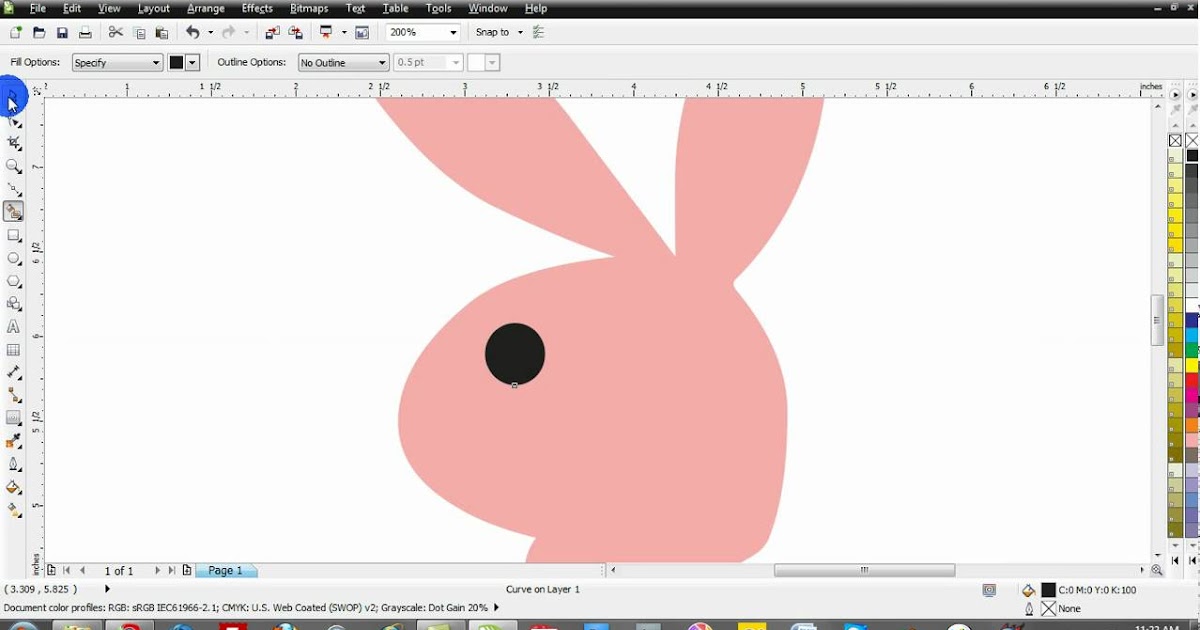Viewport: 1200px width, 630px height.
Task: Go to the last page
Action: [172, 571]
